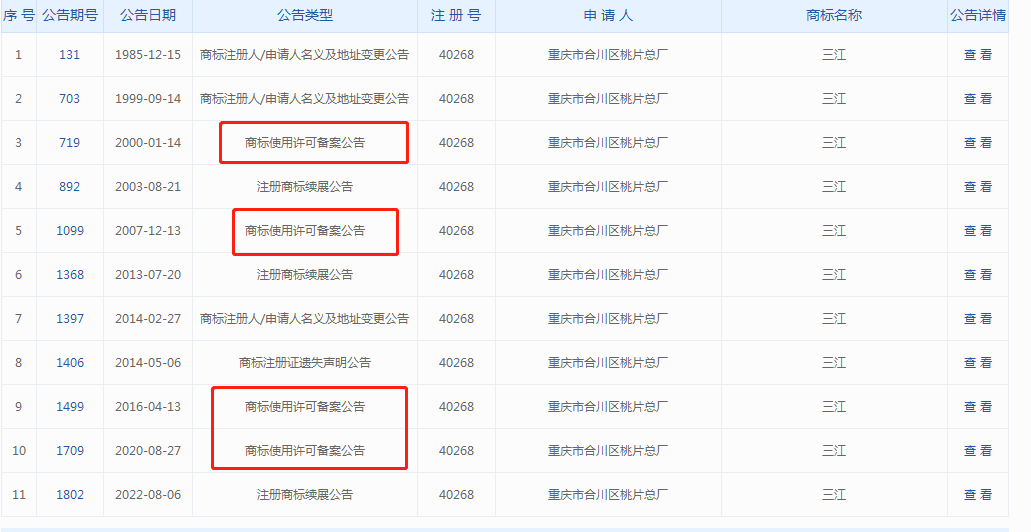Click 名义及地址变更公告 in the 2014-02-27 row
The image size is (1031, 532).
click(x=361, y=318)
